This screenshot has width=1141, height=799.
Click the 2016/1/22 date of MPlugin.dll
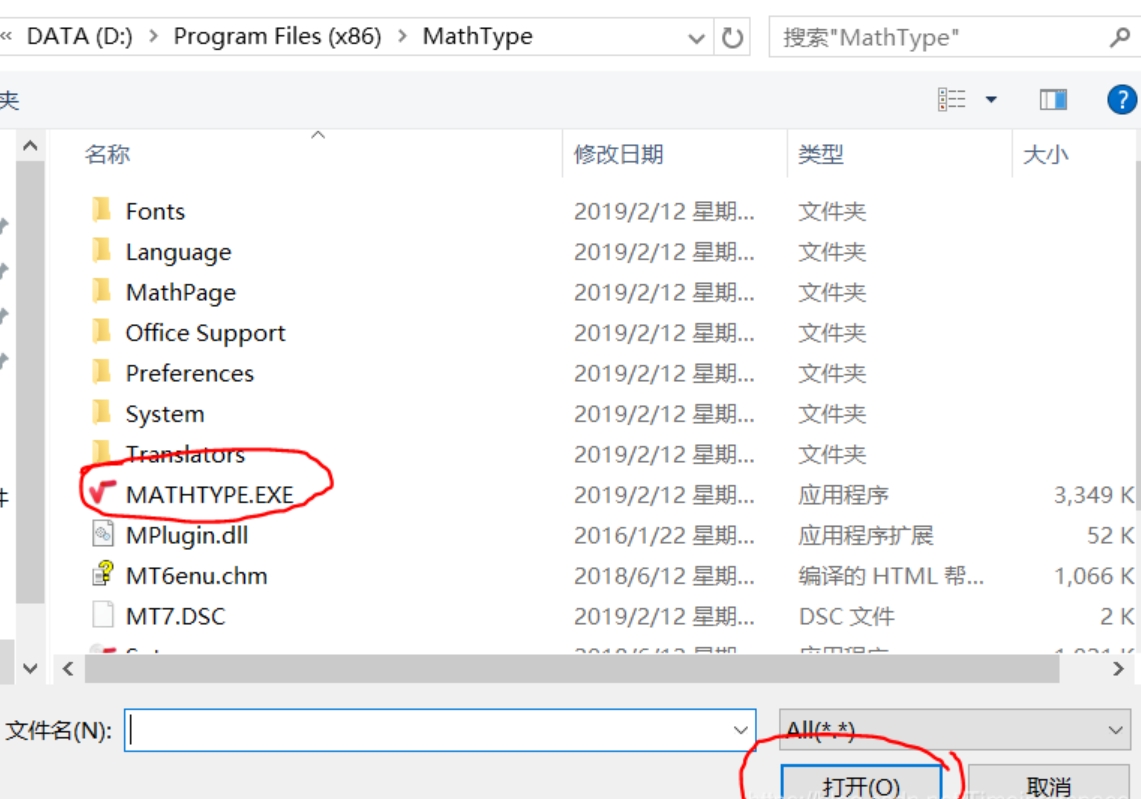pyautogui.click(x=664, y=536)
